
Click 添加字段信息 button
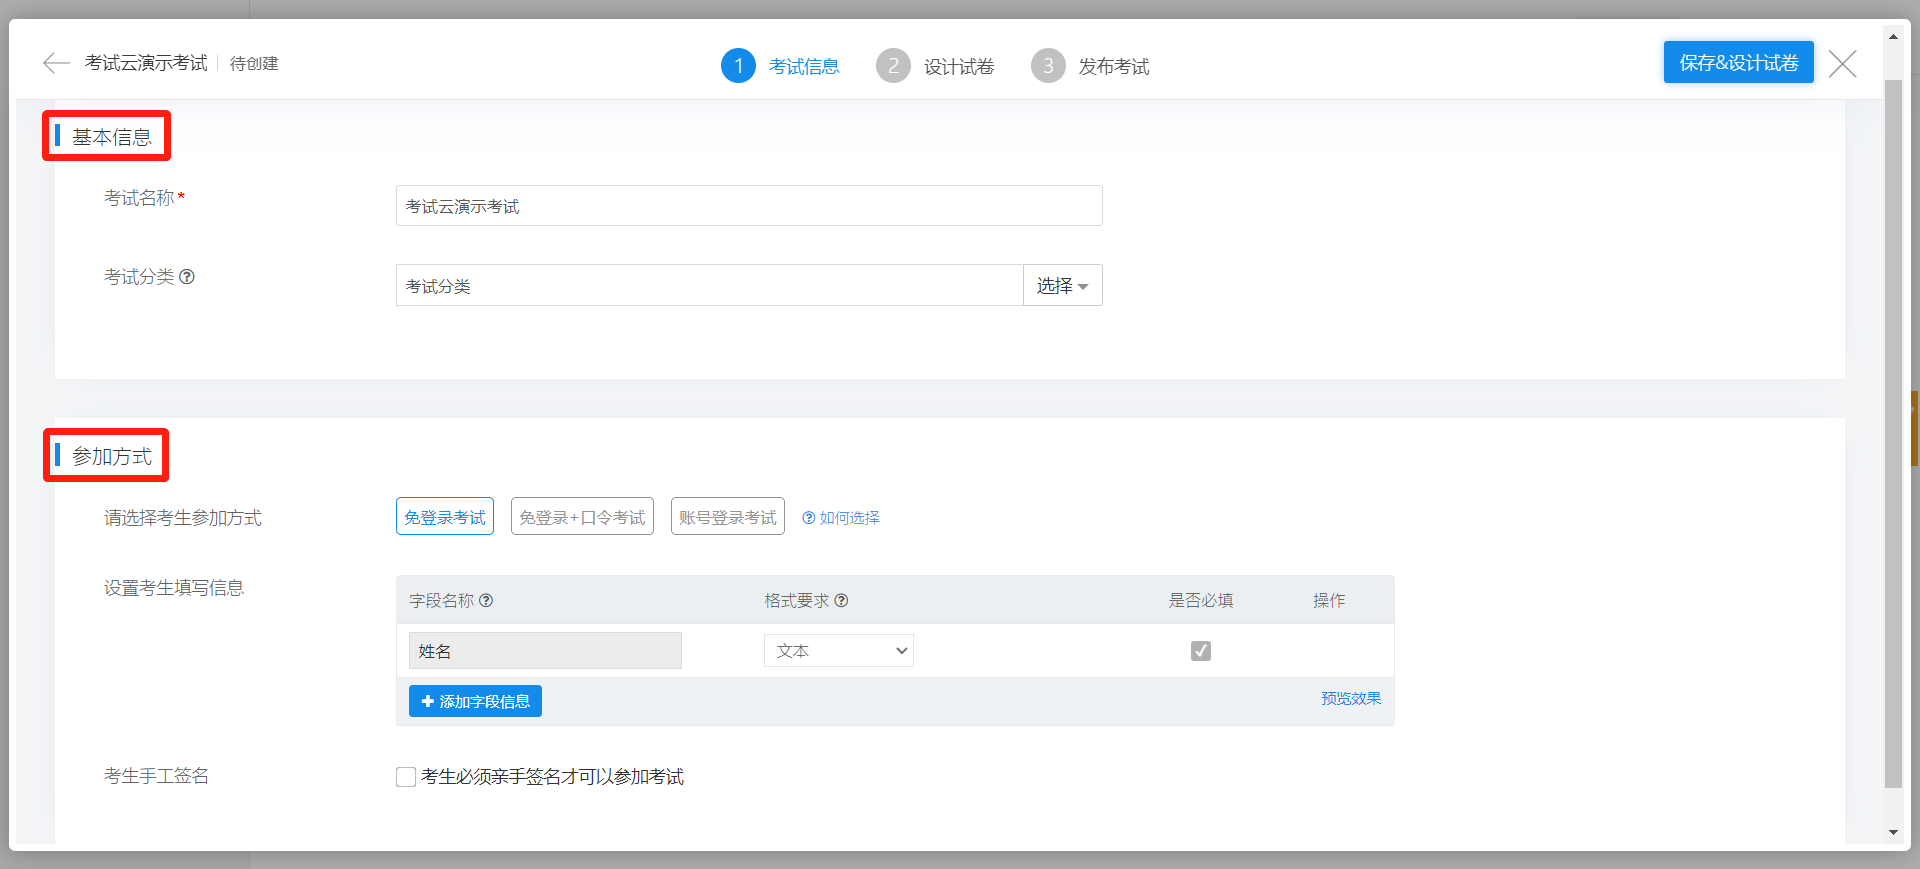point(475,701)
